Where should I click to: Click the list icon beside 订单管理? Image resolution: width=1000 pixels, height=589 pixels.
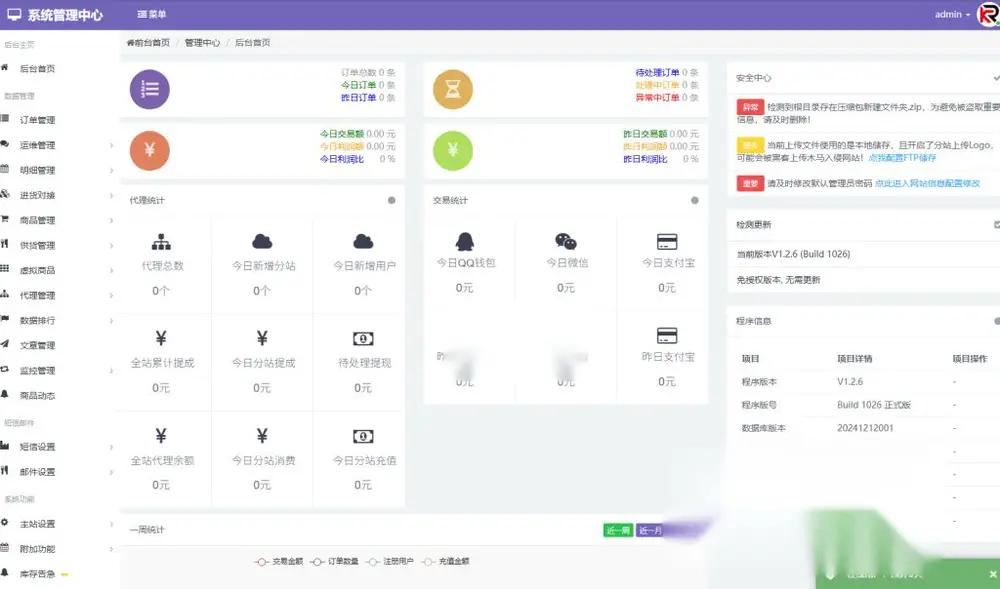pyautogui.click(x=4, y=119)
